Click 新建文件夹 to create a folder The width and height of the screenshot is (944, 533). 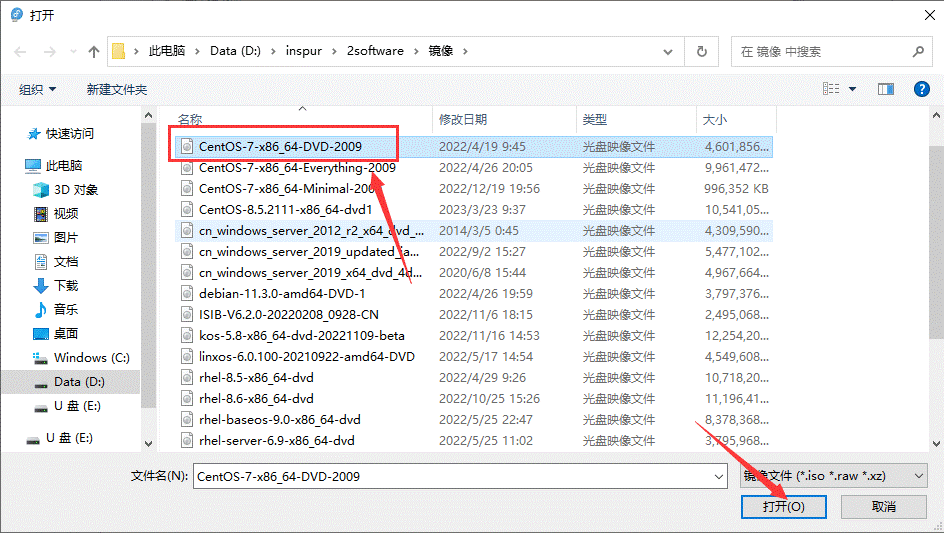[116, 89]
